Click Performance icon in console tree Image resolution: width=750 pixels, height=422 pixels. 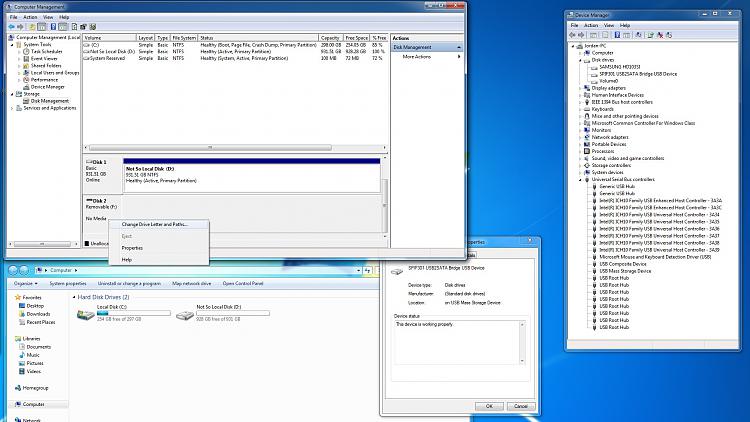point(26,80)
